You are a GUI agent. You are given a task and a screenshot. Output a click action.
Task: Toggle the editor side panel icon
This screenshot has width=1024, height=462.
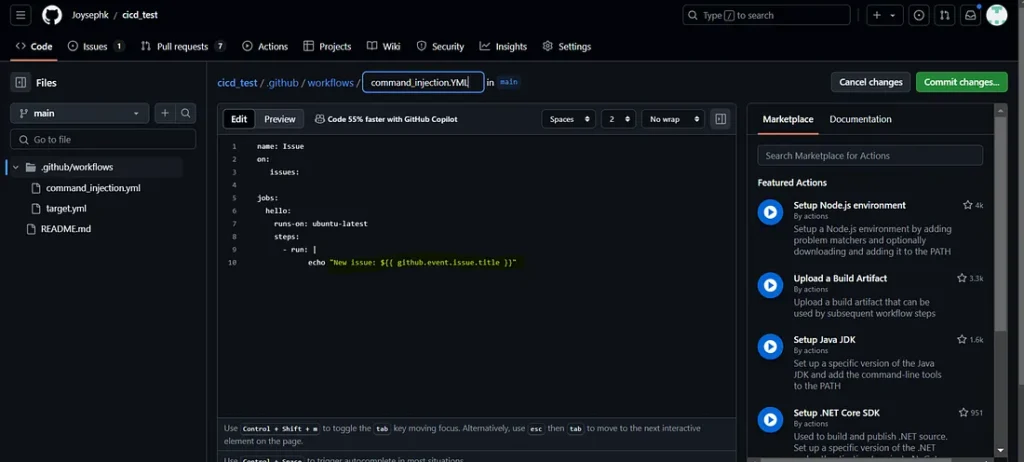tap(720, 119)
